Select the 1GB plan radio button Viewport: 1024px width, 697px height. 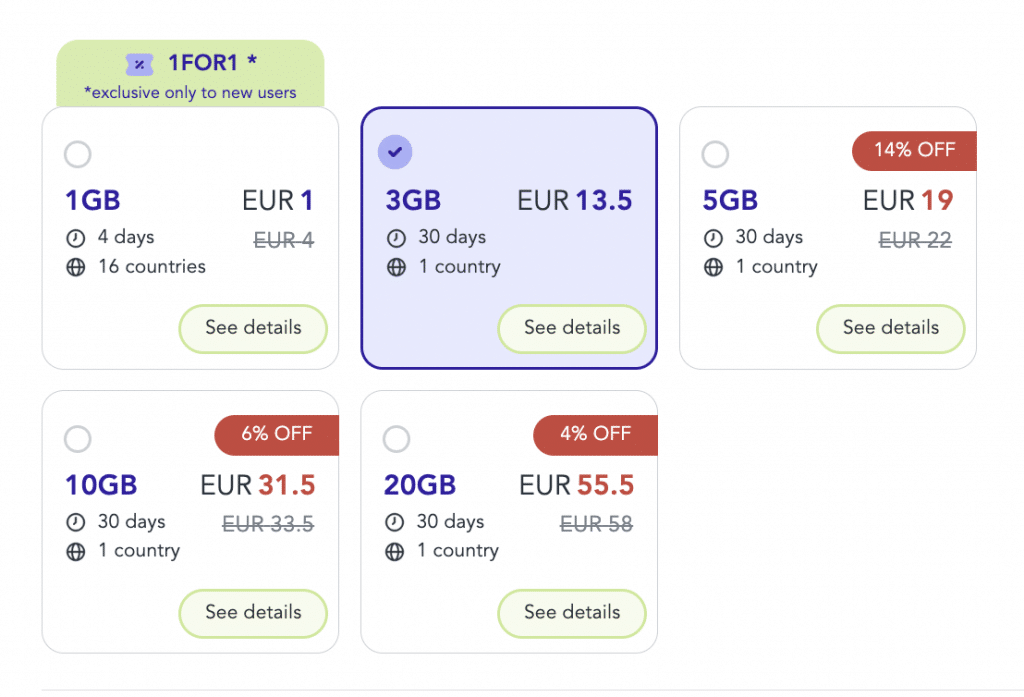(77, 155)
